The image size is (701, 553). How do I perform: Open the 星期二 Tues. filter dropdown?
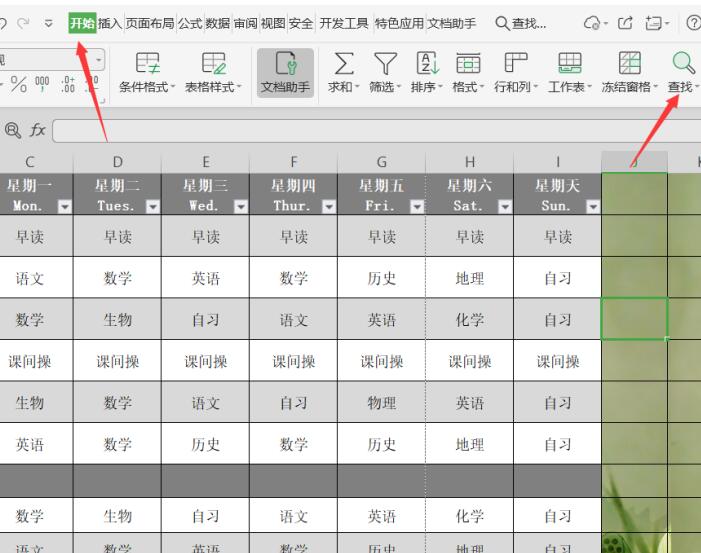[x=152, y=207]
